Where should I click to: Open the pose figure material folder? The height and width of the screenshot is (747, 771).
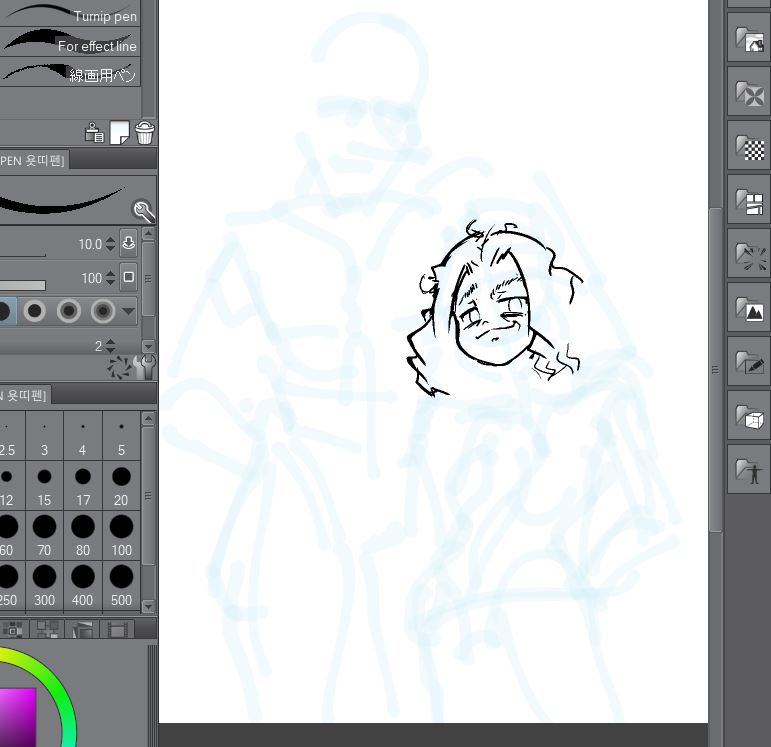click(x=749, y=471)
